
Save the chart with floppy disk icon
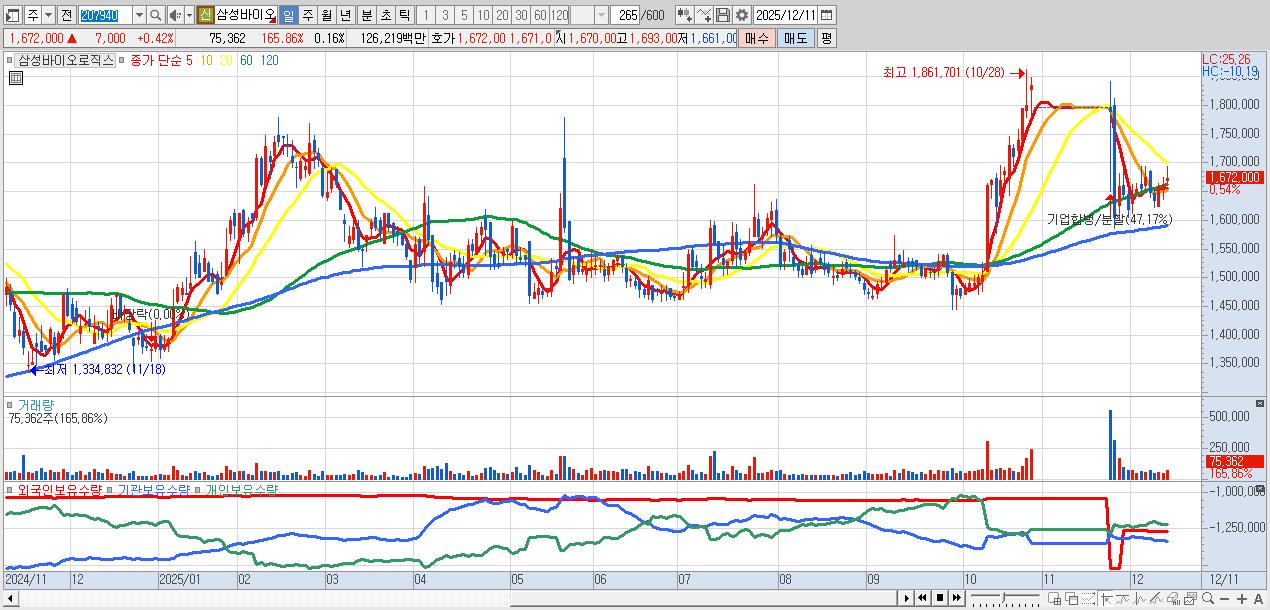723,15
